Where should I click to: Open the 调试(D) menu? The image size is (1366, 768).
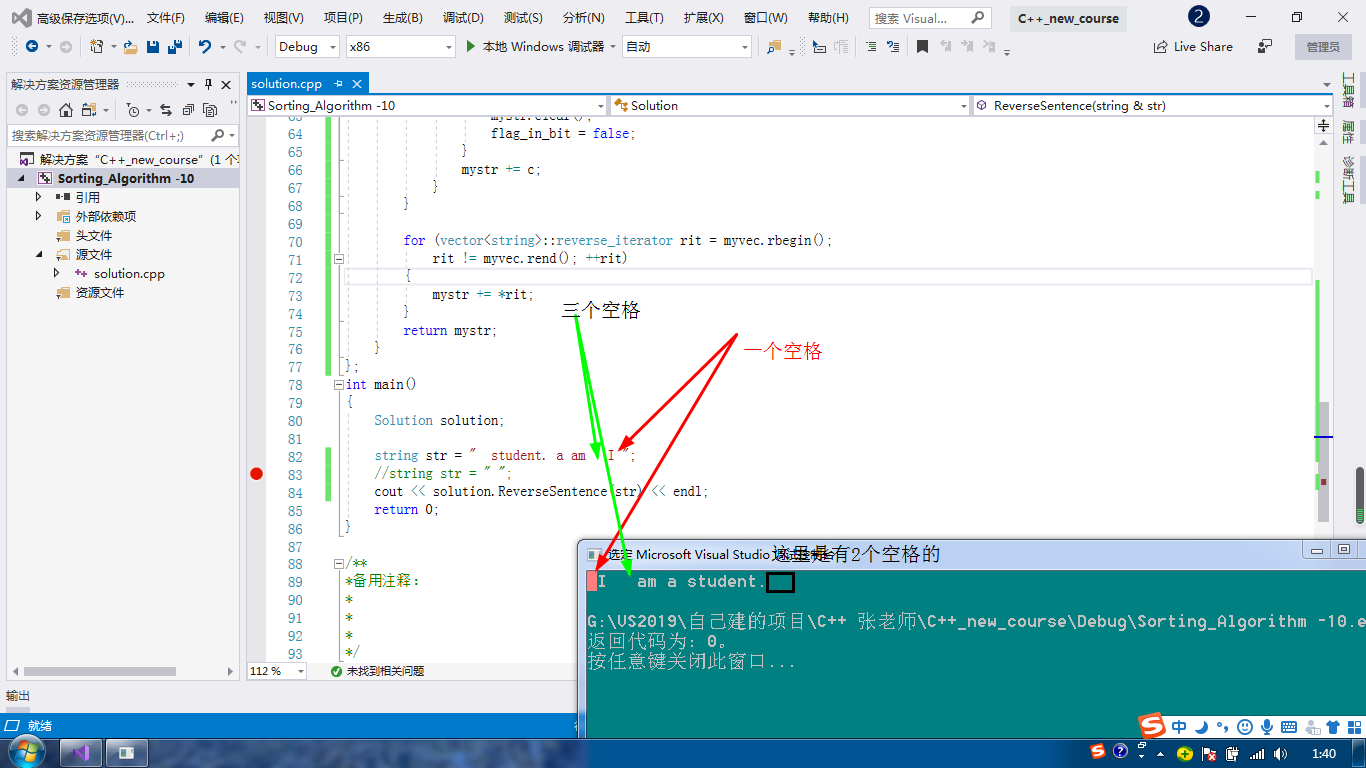click(463, 18)
